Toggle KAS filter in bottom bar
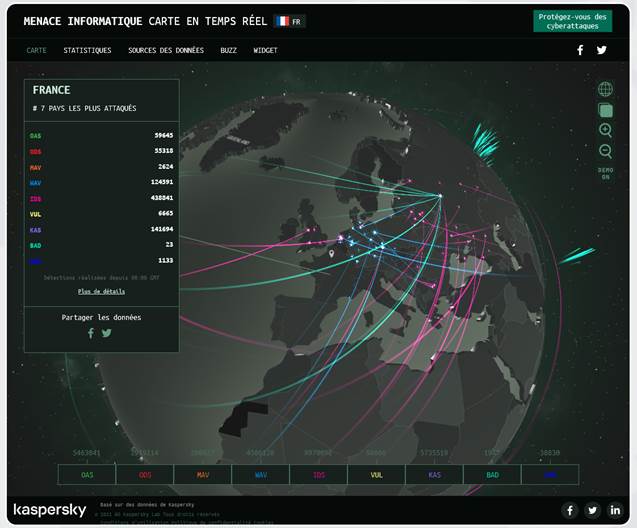 coord(434,474)
